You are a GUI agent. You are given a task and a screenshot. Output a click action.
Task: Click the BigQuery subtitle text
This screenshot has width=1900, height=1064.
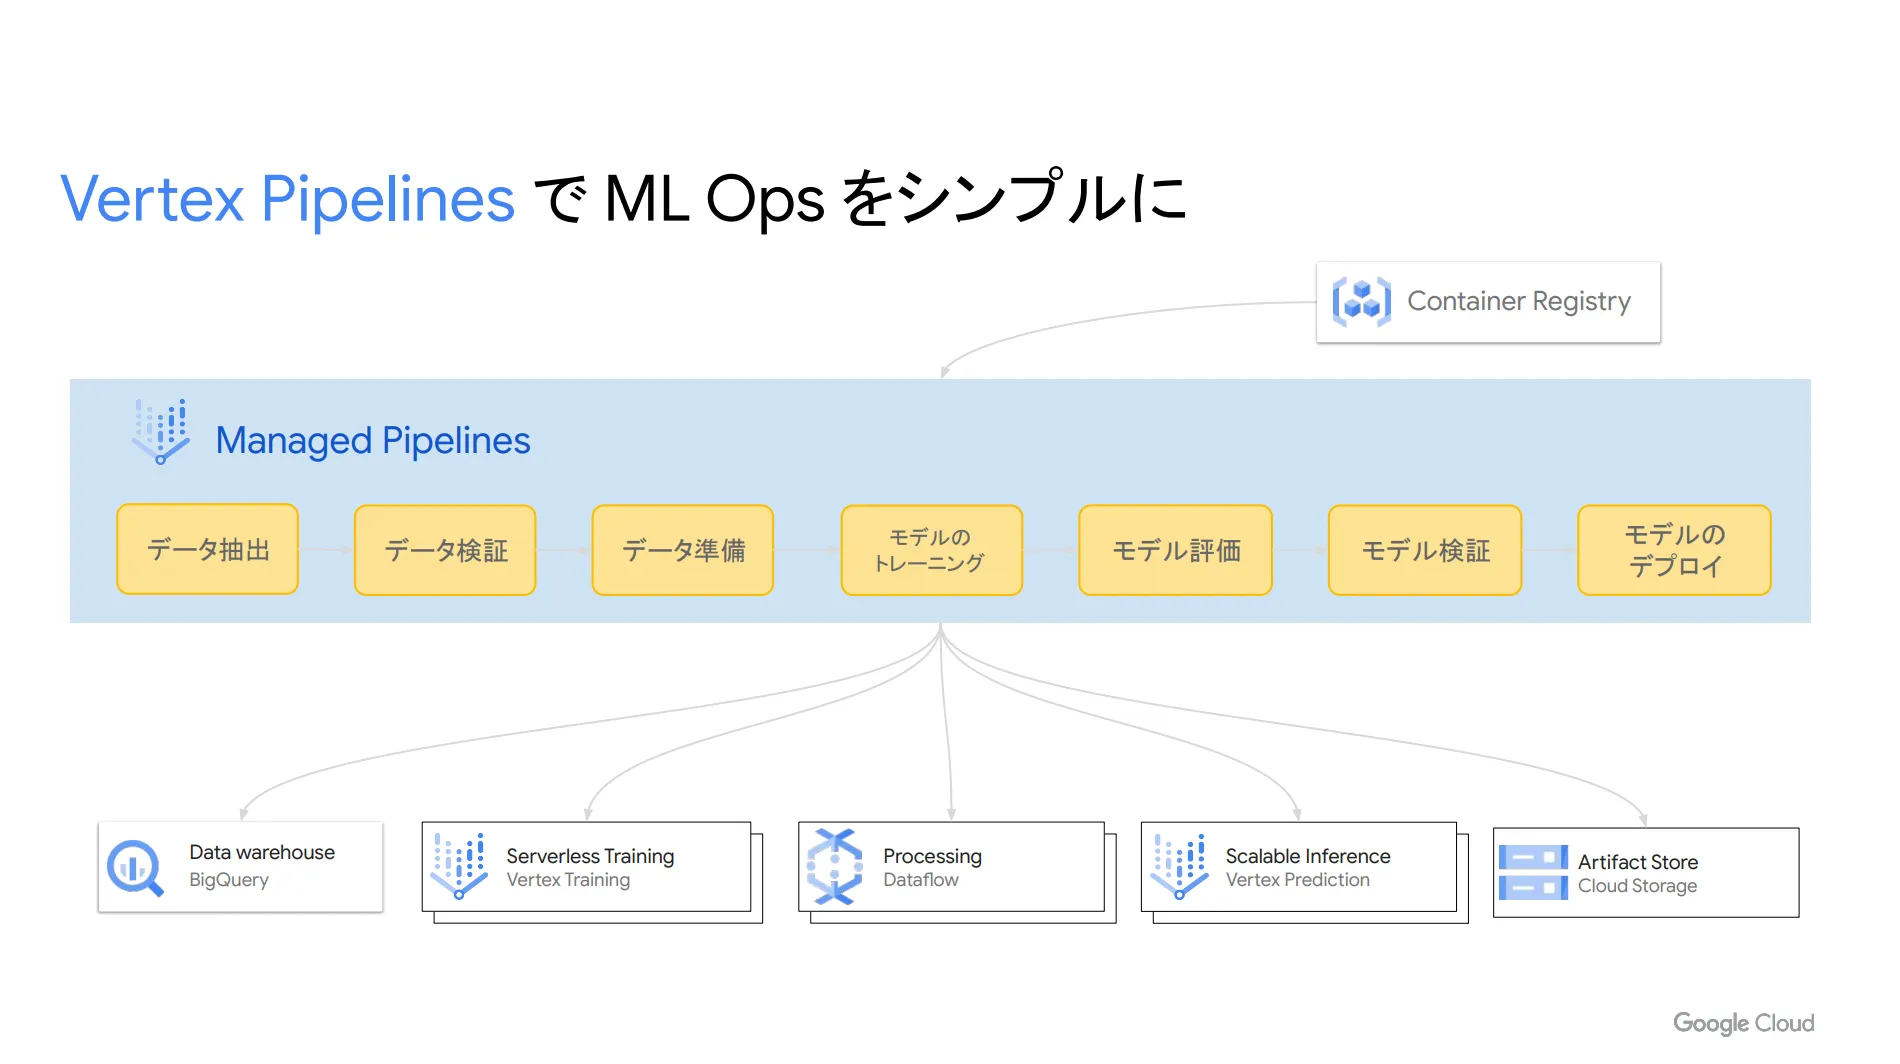[229, 880]
